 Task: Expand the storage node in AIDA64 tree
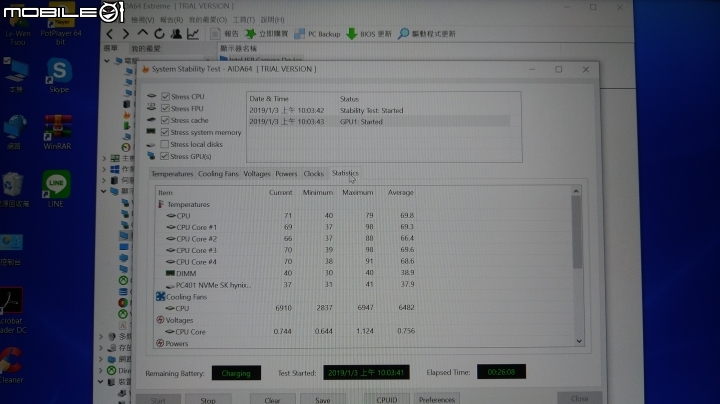coord(101,348)
